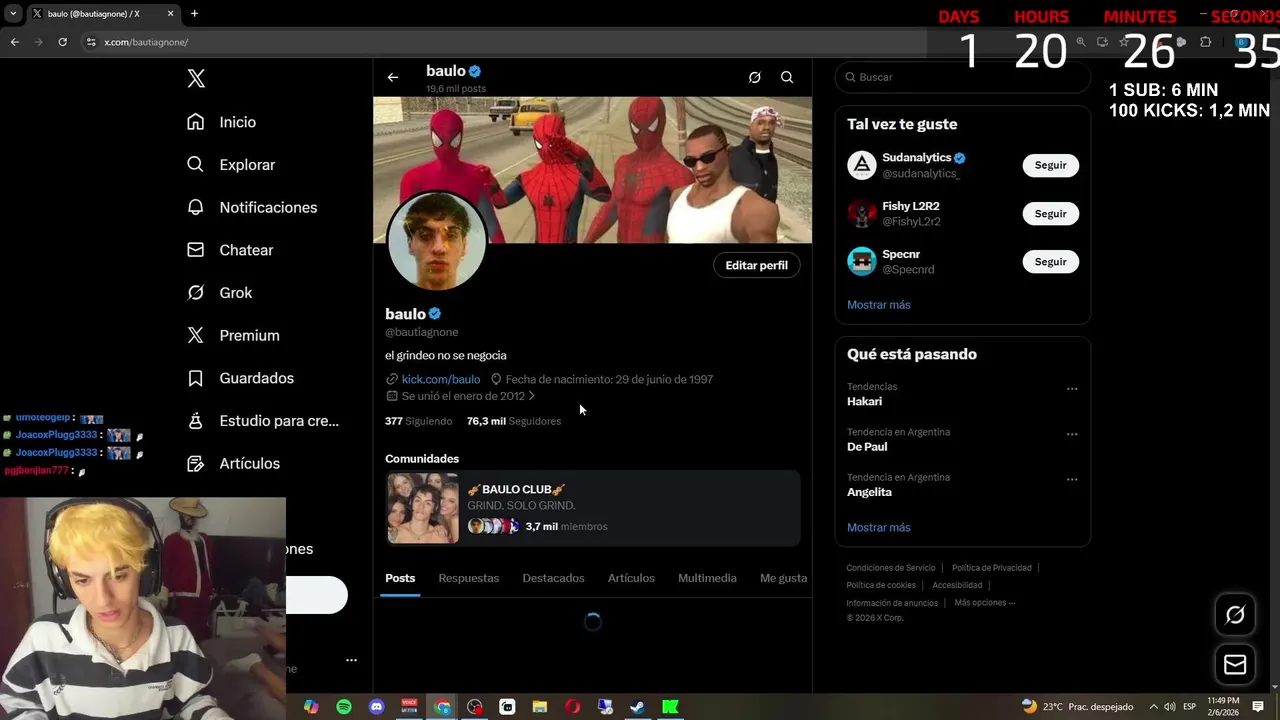
Task: Open a new browser tab
Action: [x=194, y=14]
